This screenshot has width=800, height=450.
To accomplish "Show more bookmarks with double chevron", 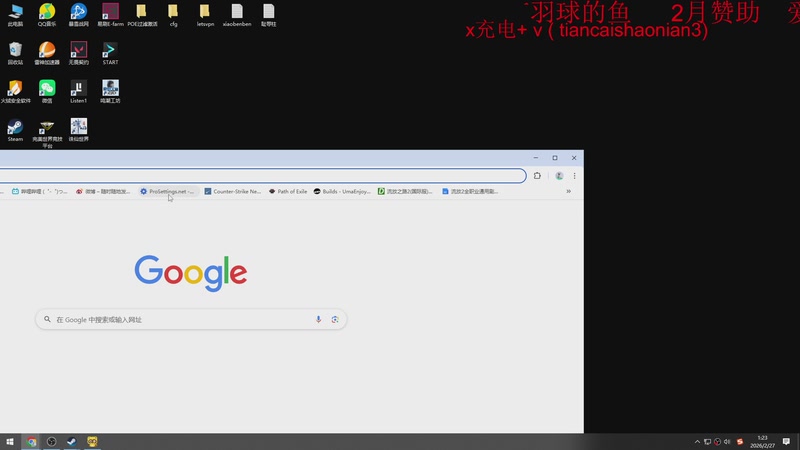I will pos(568,191).
